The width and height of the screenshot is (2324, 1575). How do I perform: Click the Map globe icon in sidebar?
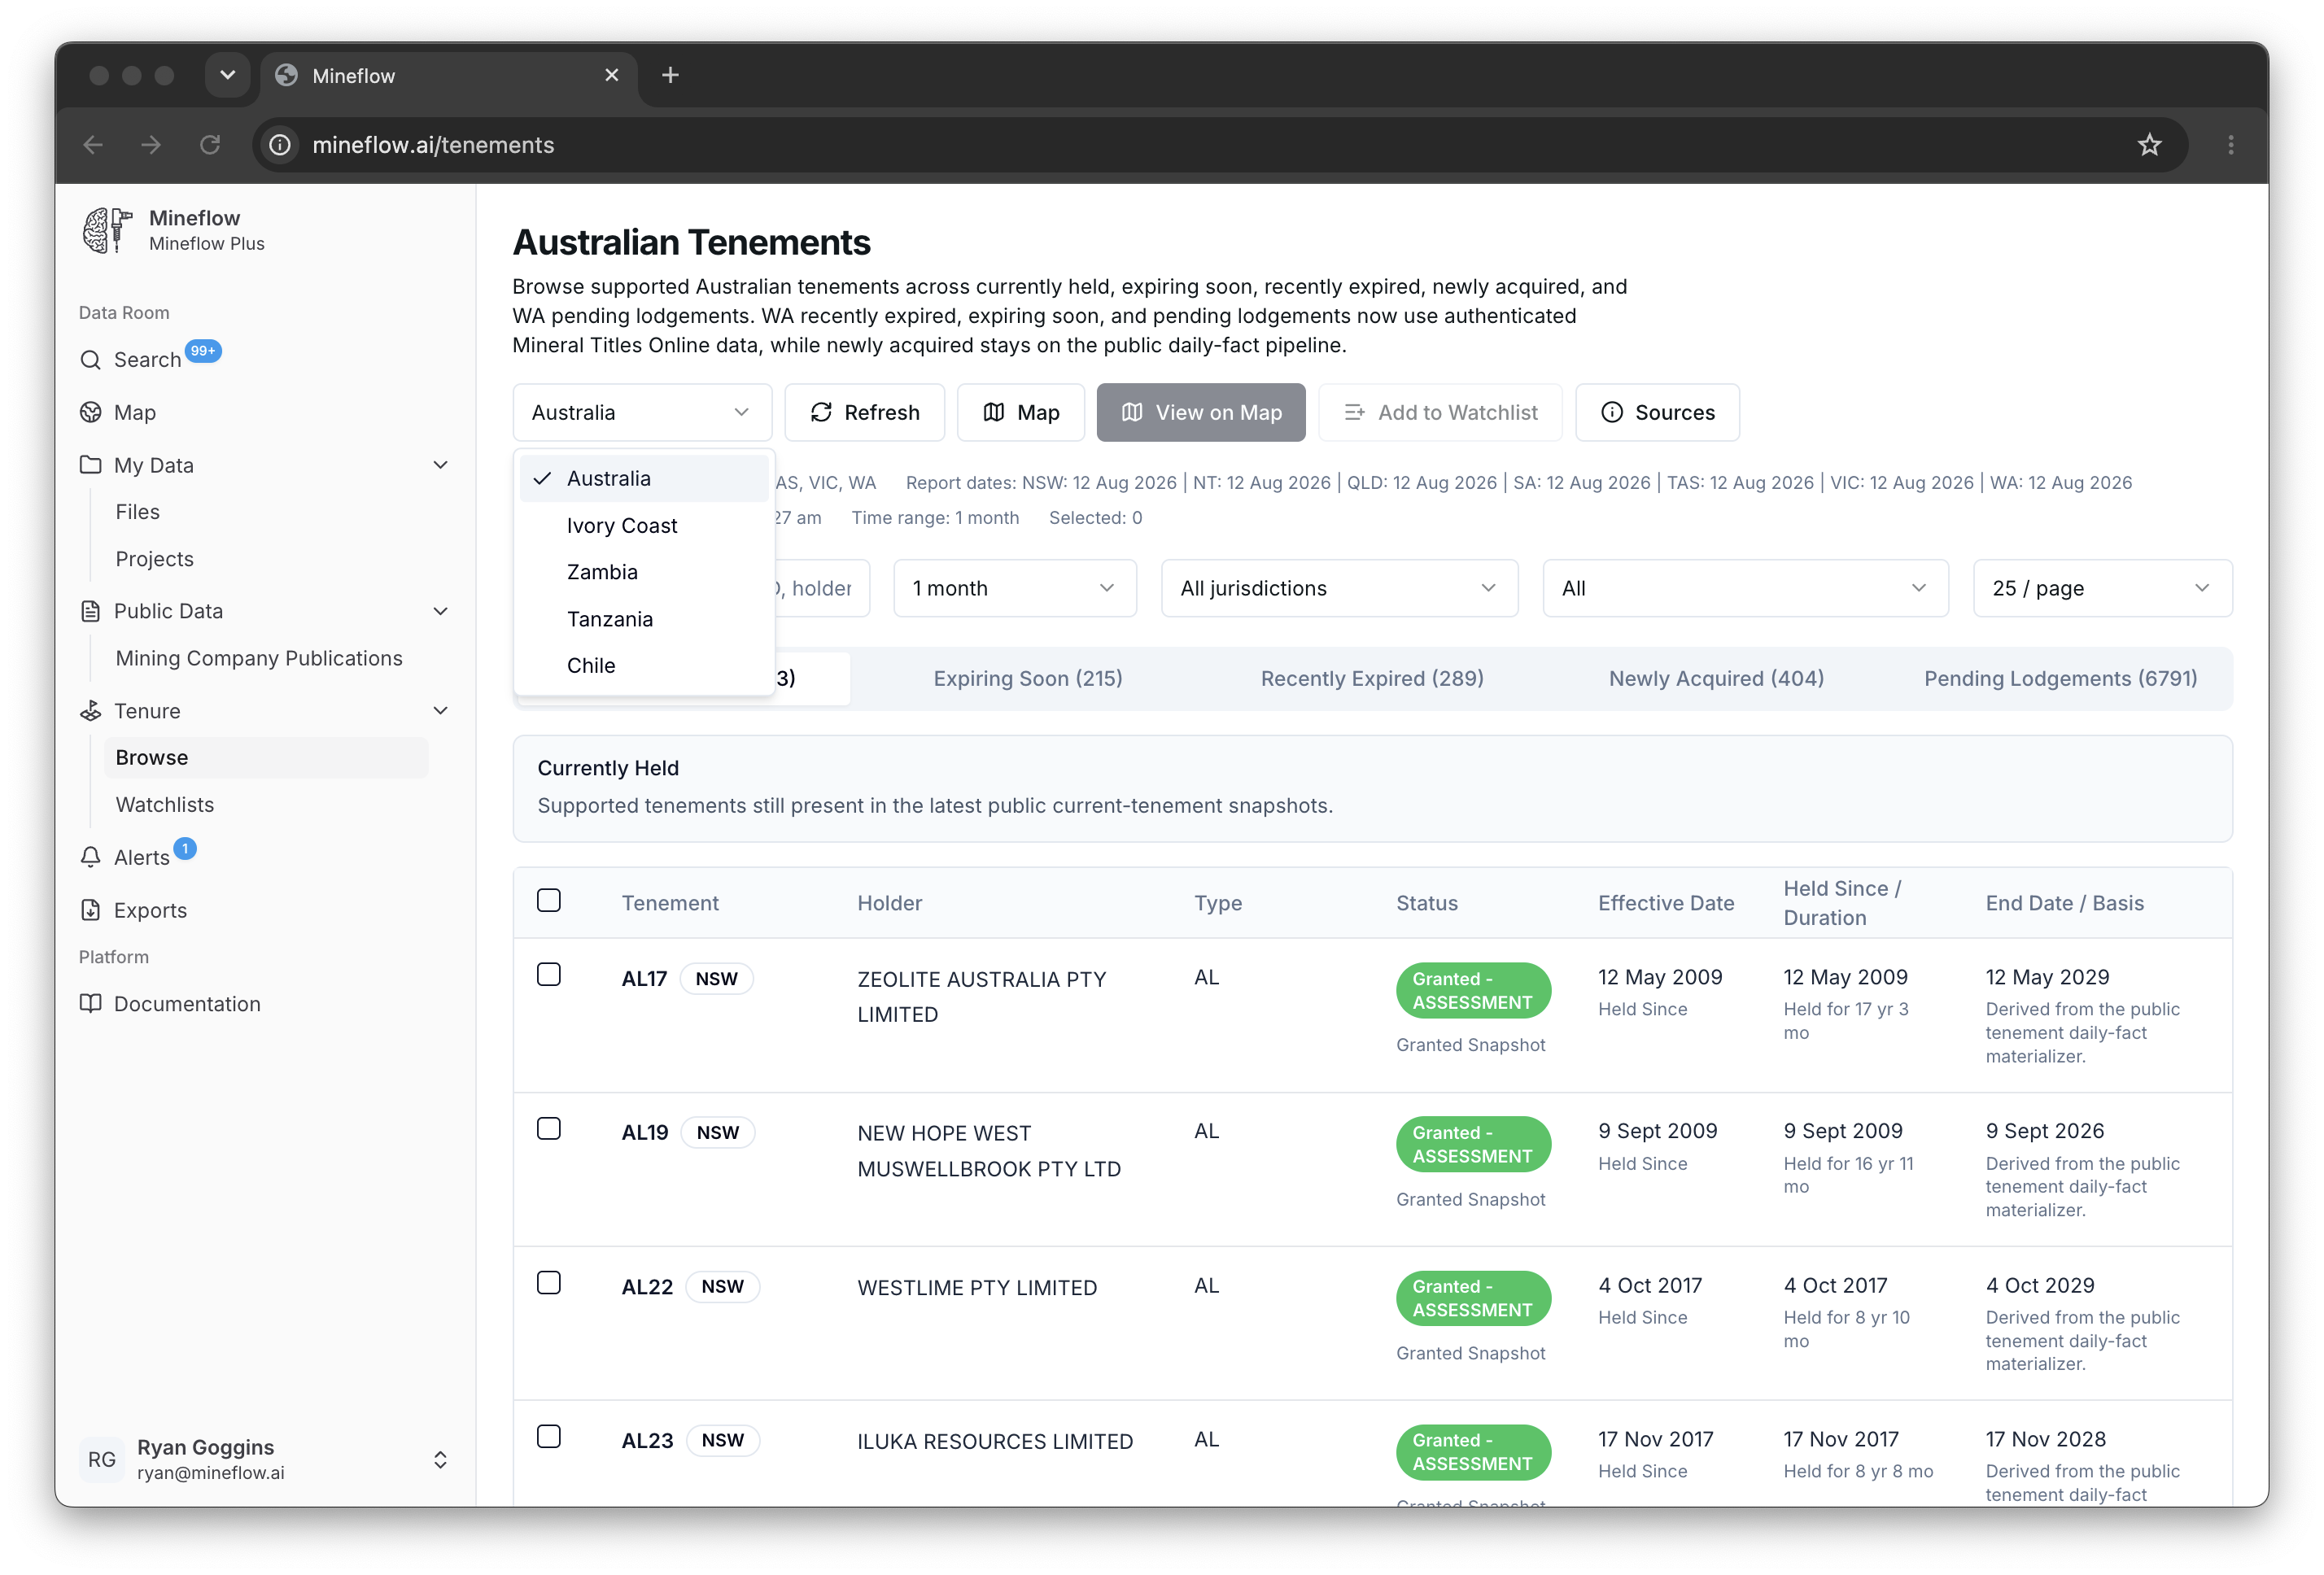coord(91,412)
